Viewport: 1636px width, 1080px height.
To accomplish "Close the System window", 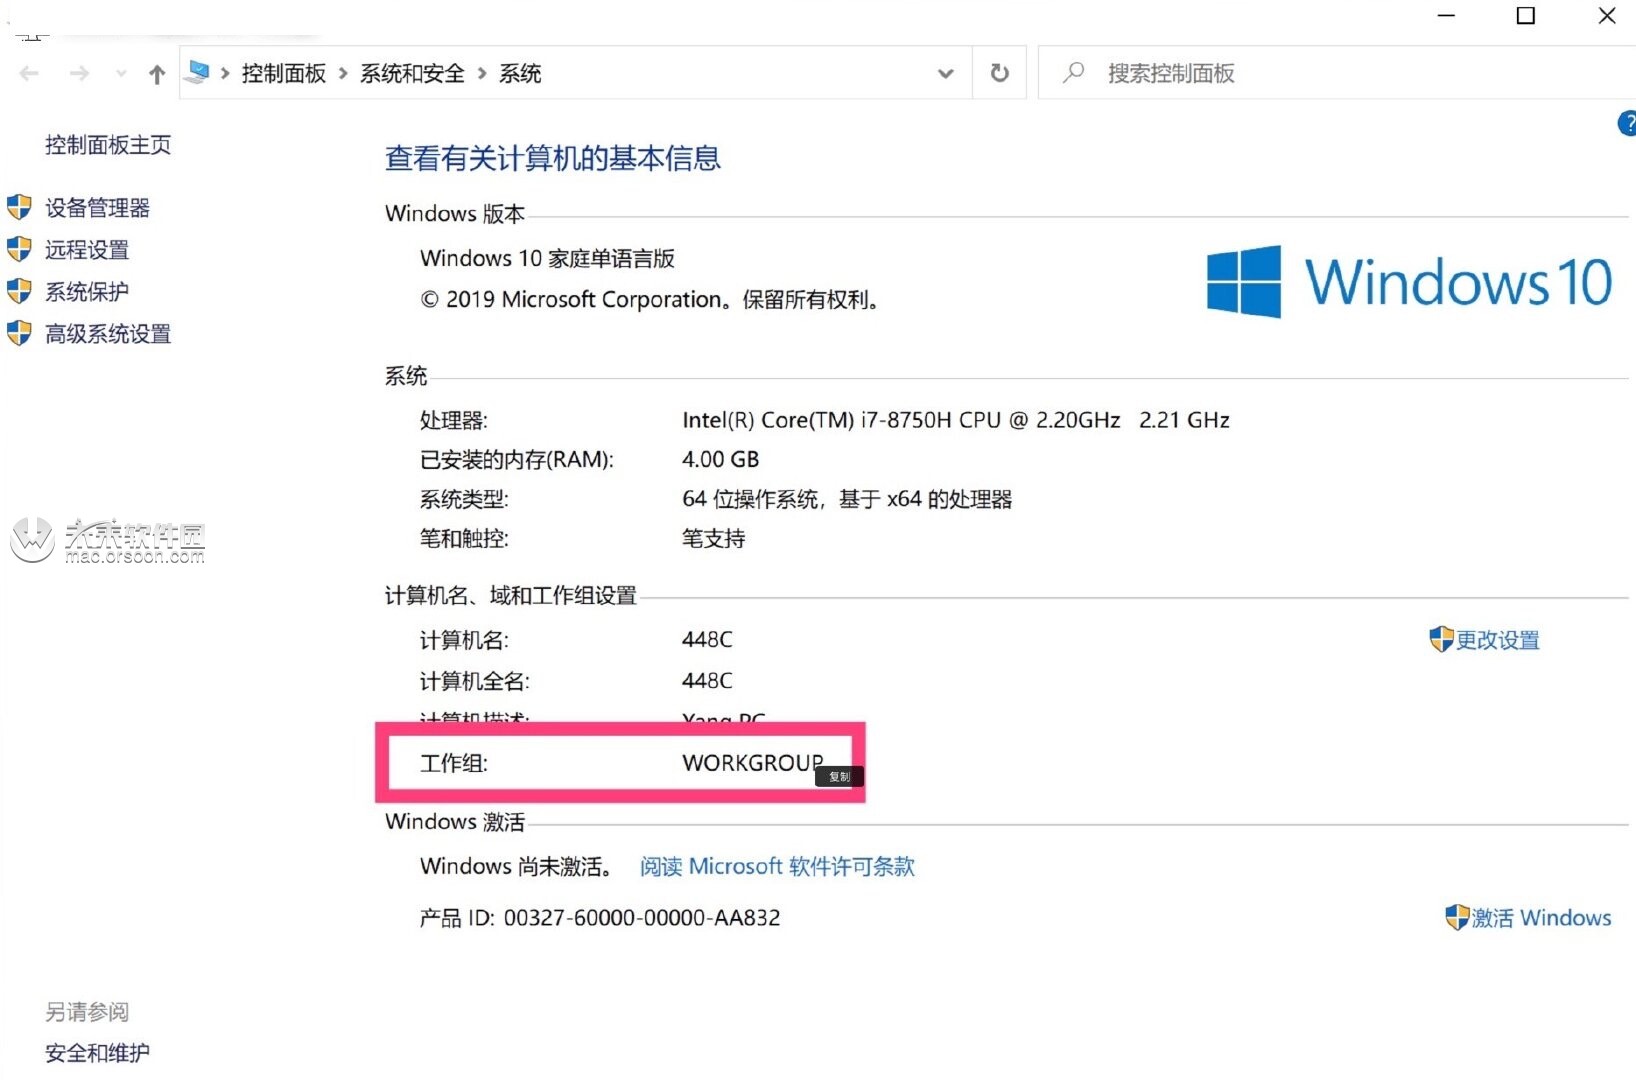I will coord(1606,16).
